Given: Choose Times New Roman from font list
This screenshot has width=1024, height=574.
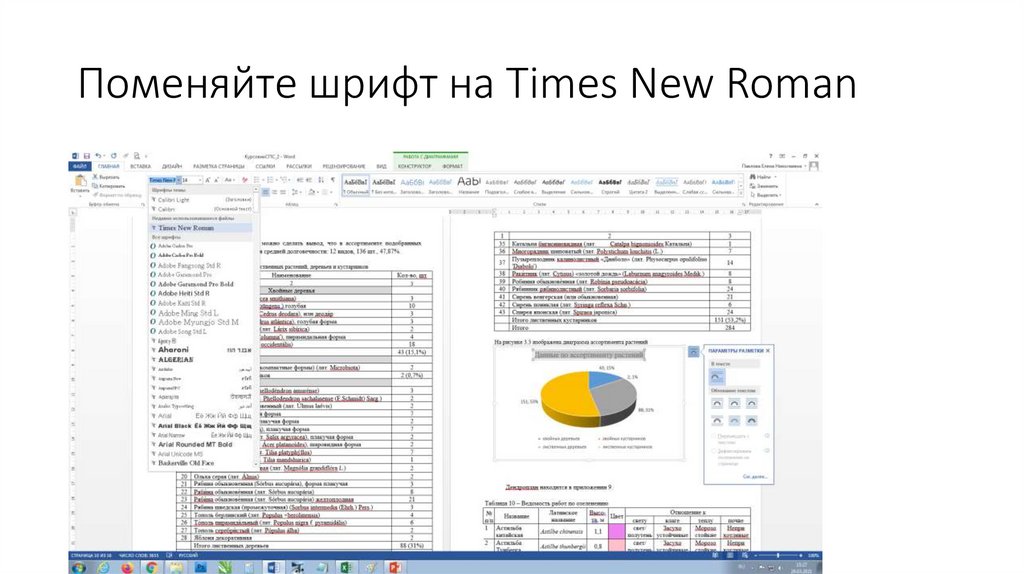Looking at the screenshot, I should [200, 228].
